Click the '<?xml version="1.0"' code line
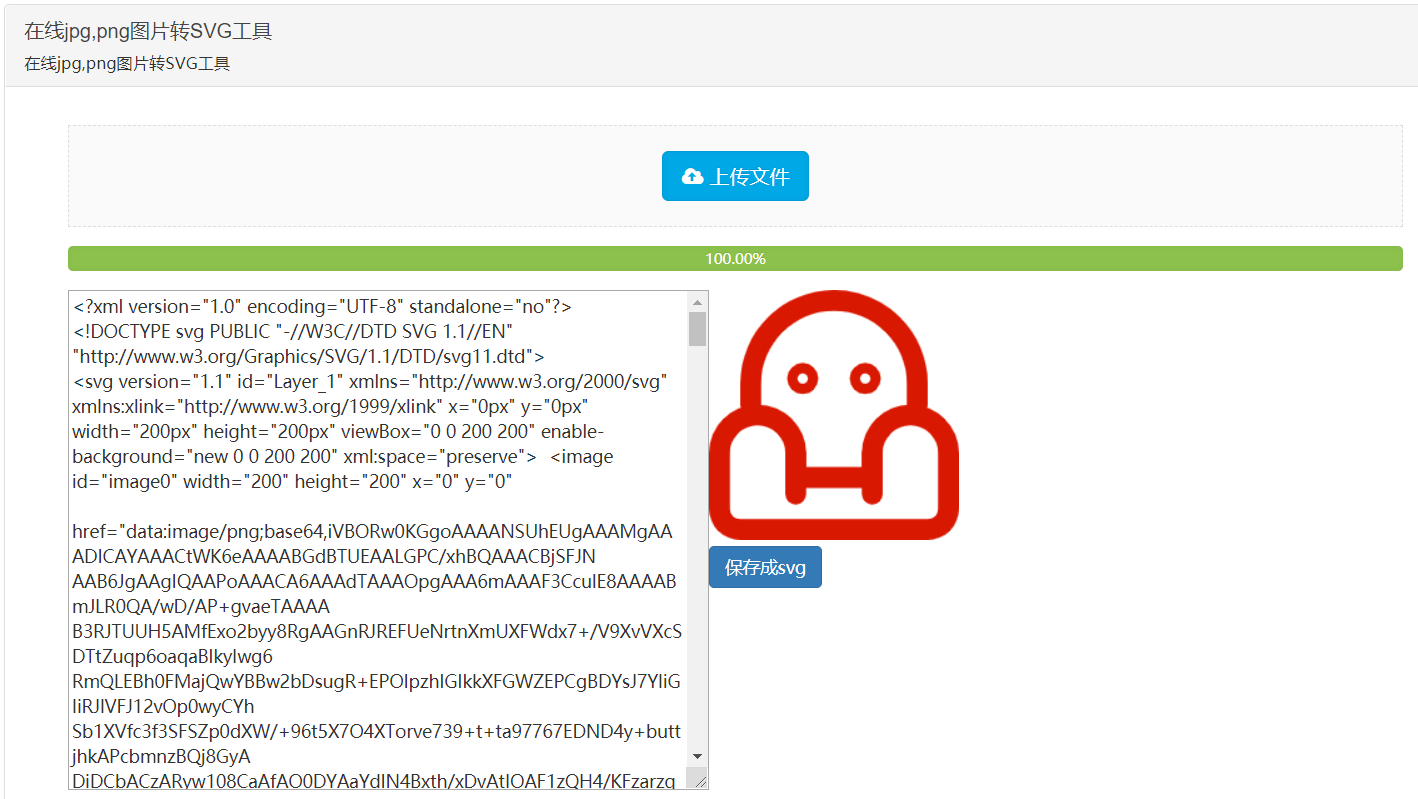 coord(322,306)
